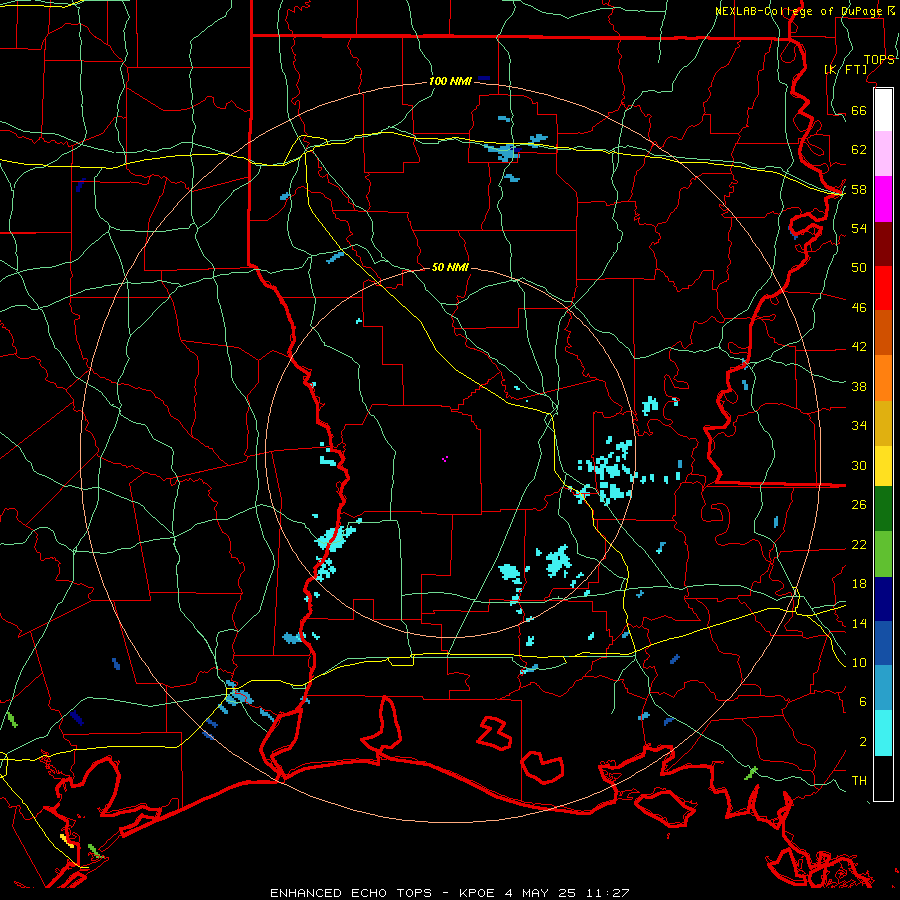The image size is (900, 900).
Task: Click the "6" legend value
Action: 863,701
